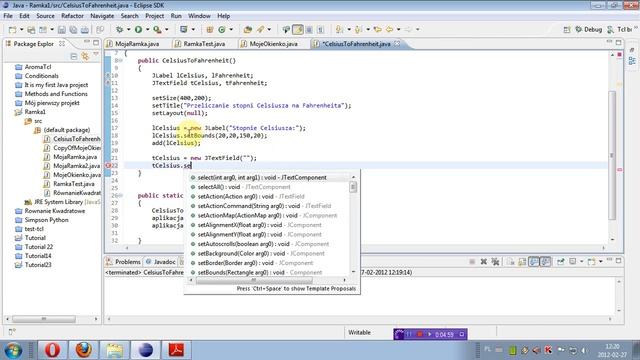Open dropdown arrow next to External Tools

167,30
